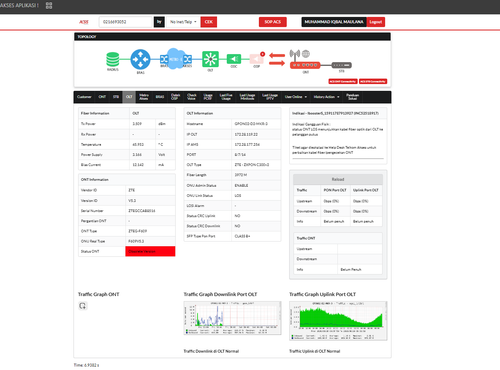
Task: Click the Uplink Port OLT column header
Action: coord(366,190)
